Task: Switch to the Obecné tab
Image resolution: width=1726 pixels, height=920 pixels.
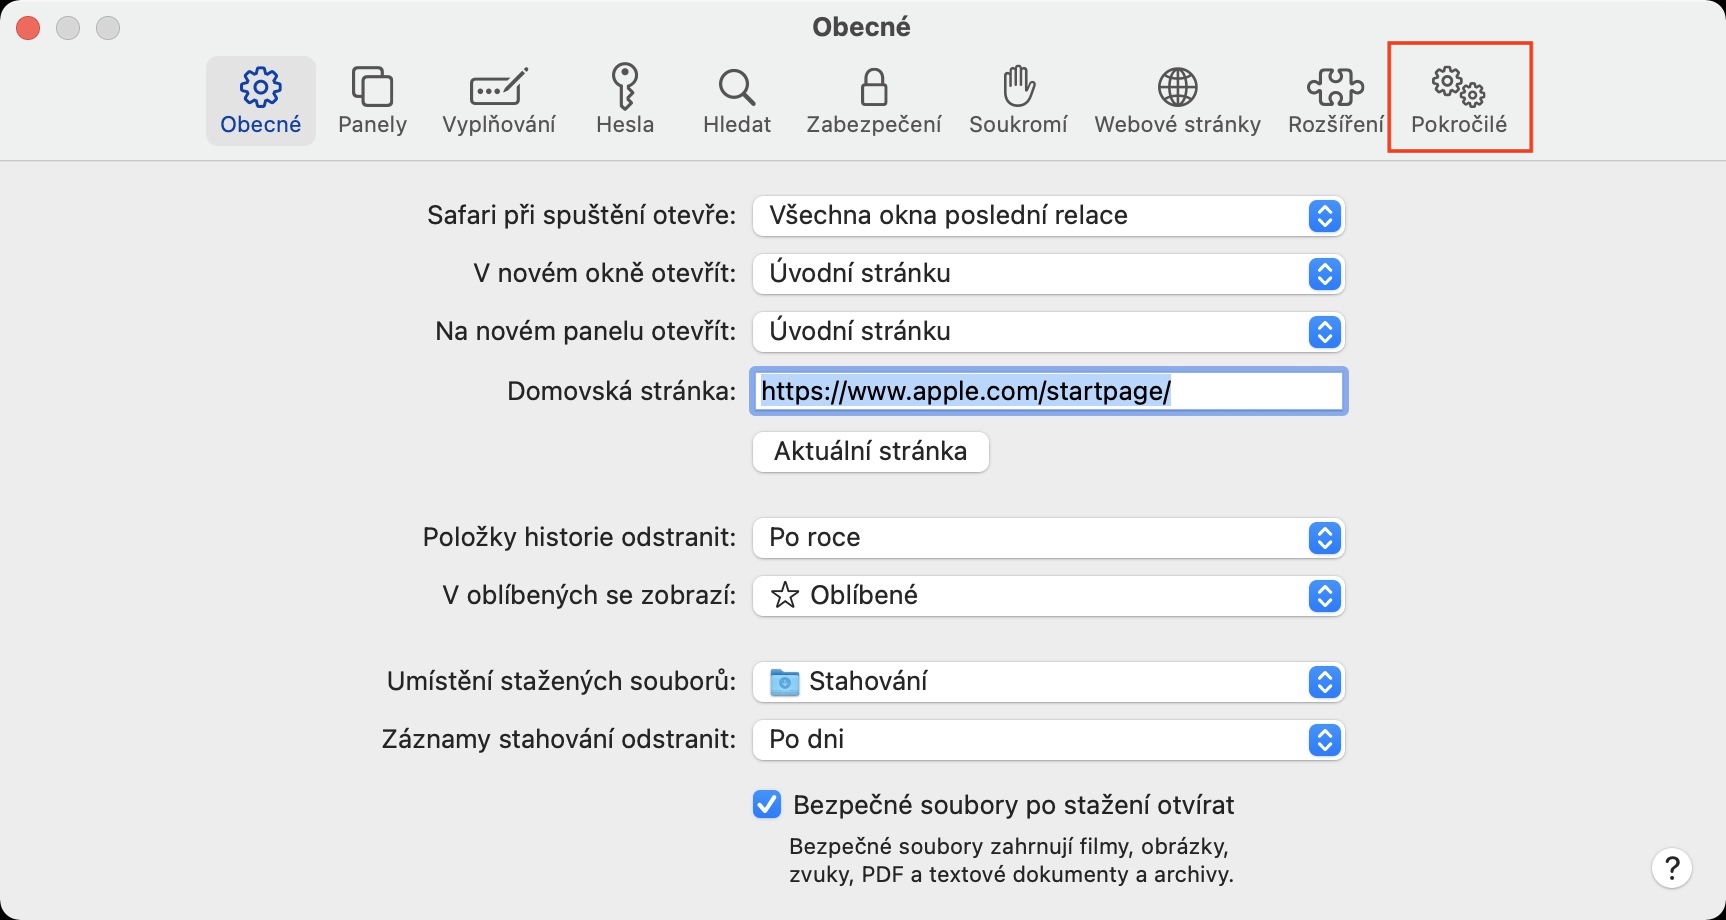Action: click(x=261, y=100)
